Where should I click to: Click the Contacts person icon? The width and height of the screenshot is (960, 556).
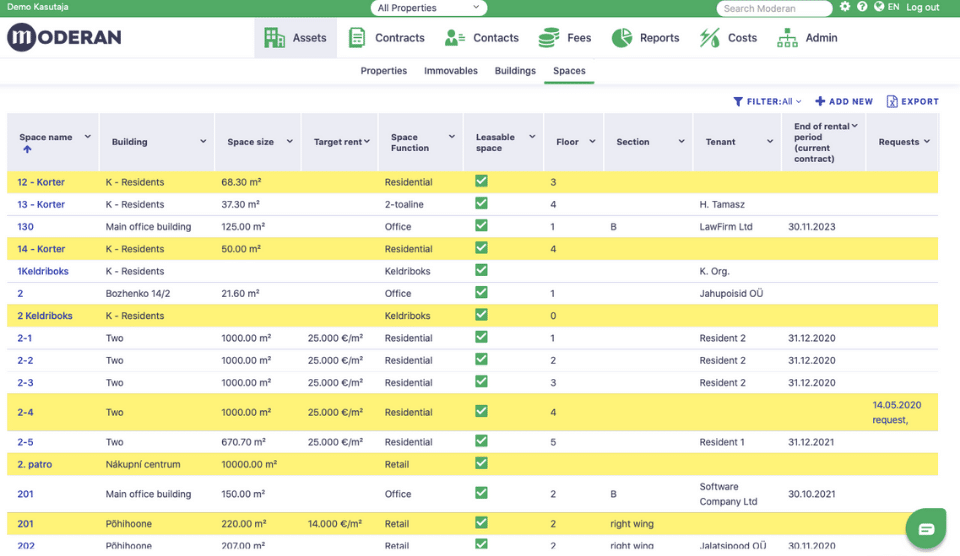click(454, 37)
